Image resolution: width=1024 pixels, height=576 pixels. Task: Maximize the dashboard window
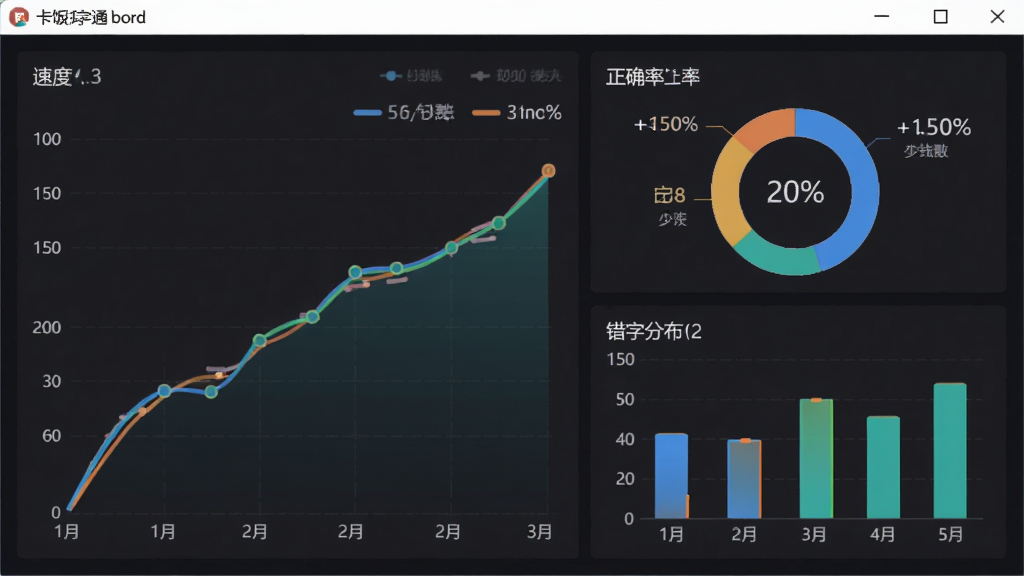pyautogui.click(x=940, y=16)
